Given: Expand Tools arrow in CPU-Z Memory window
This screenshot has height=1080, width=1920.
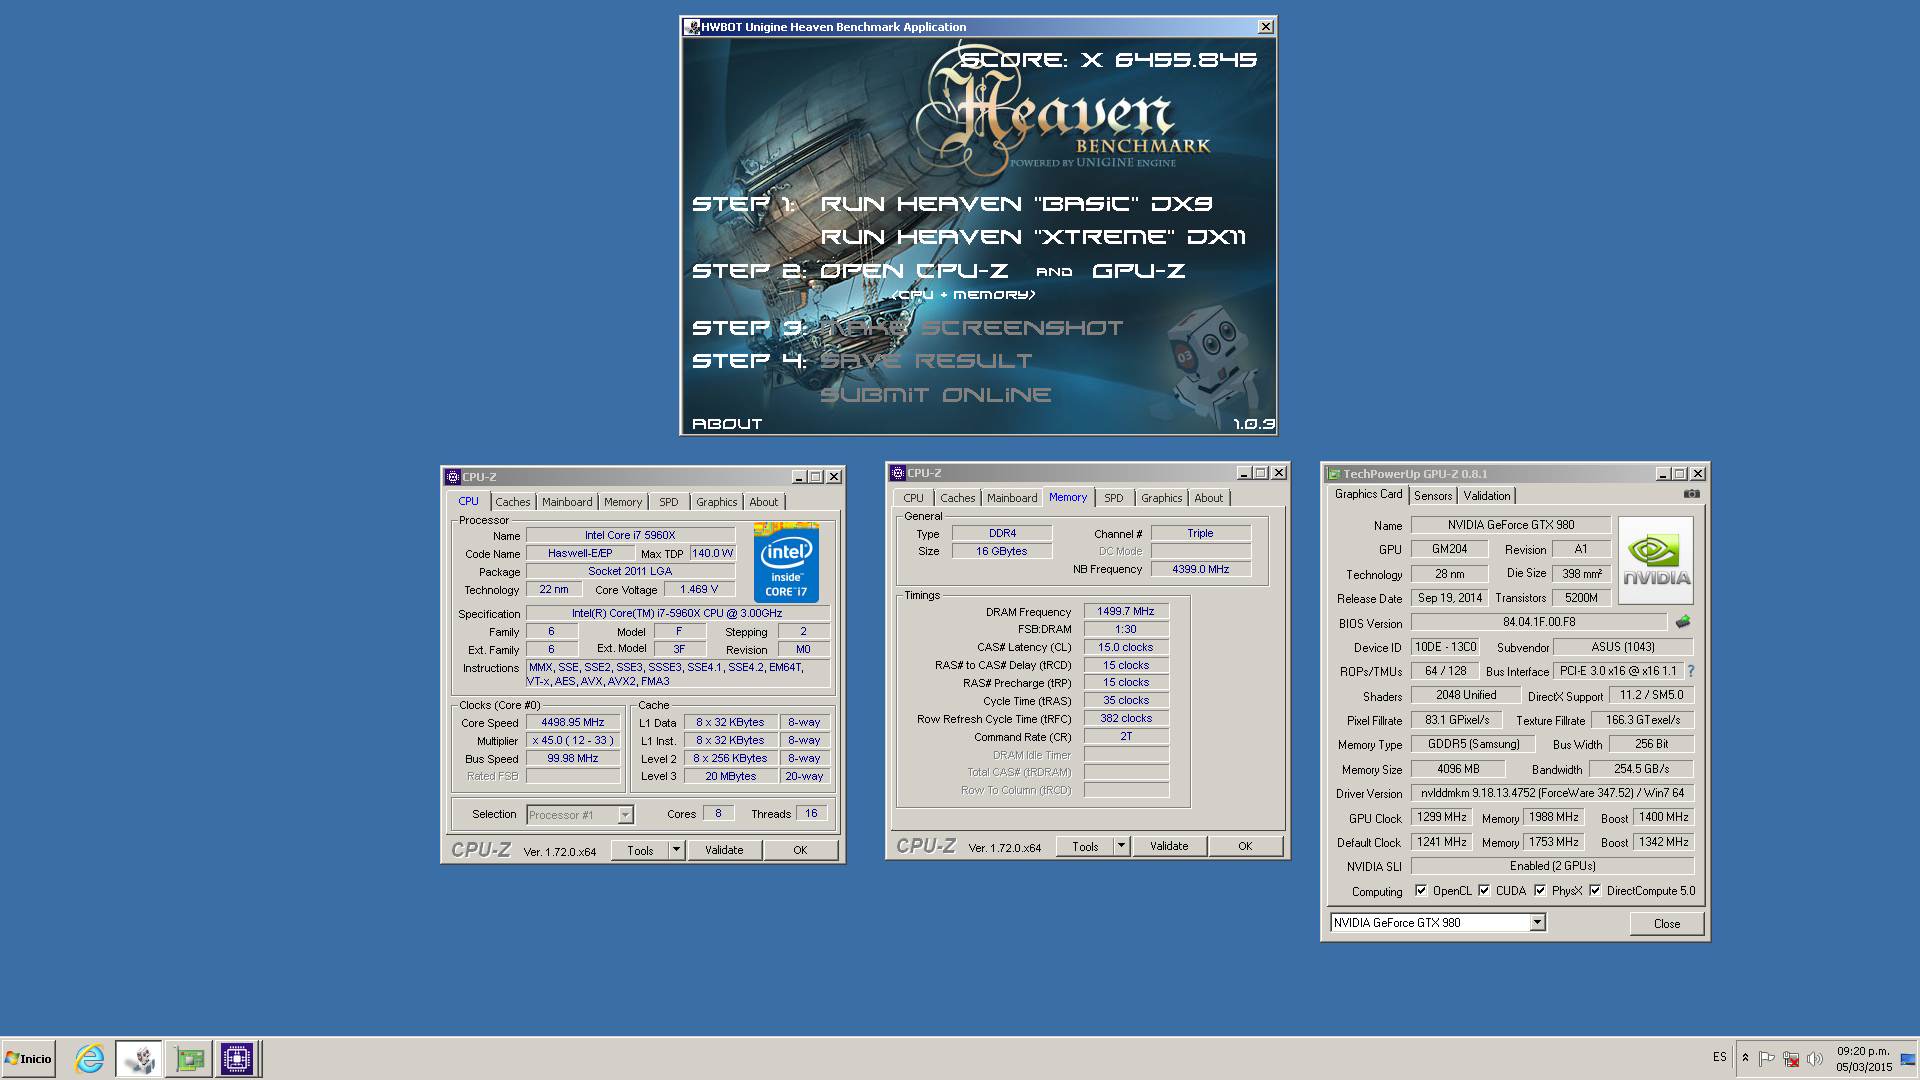Looking at the screenshot, I should point(1121,846).
